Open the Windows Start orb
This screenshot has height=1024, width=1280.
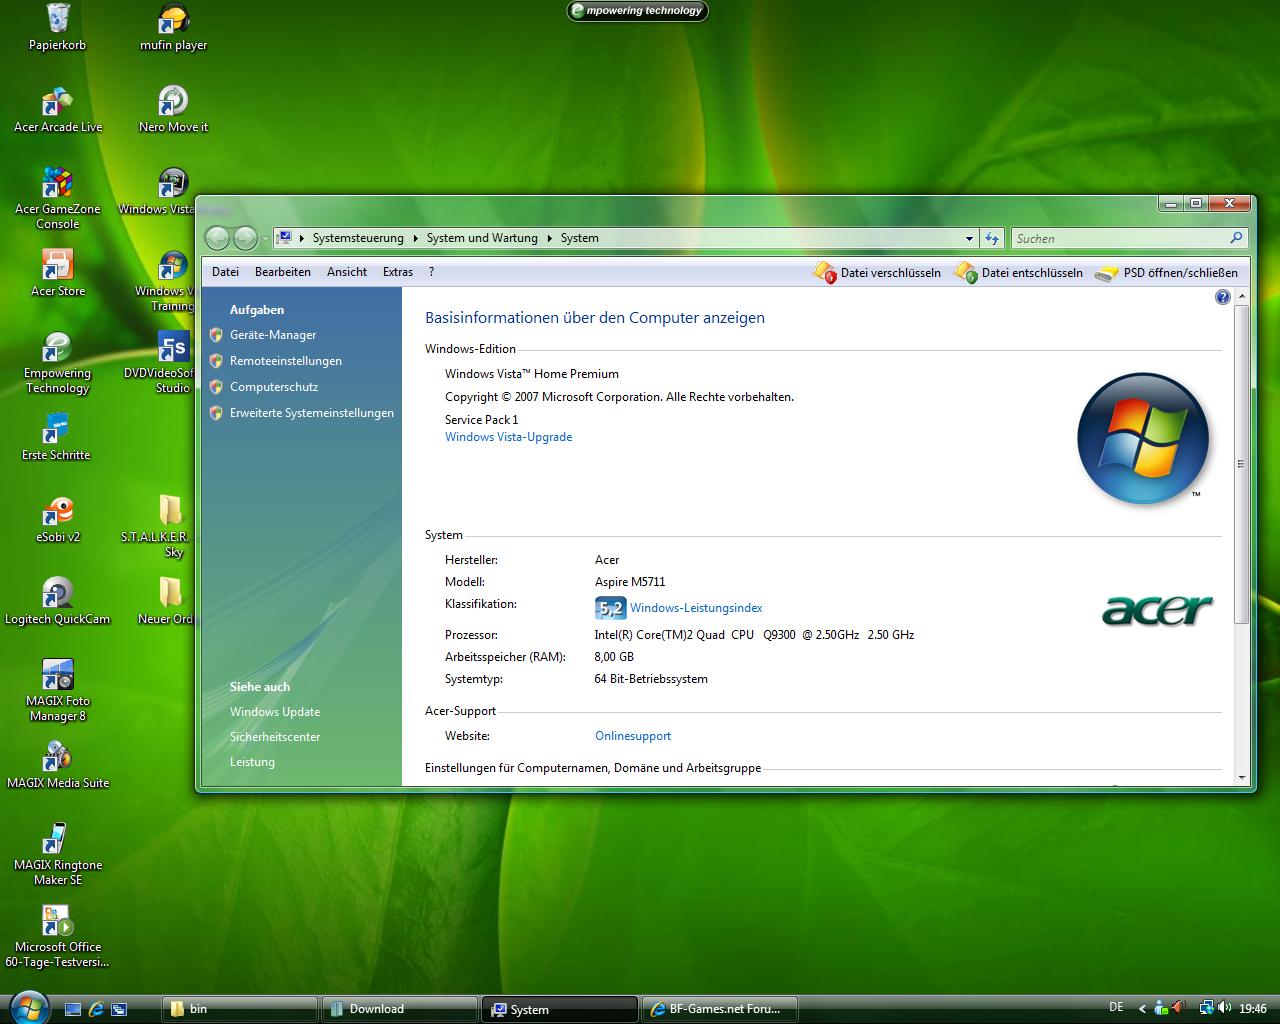click(x=27, y=1007)
